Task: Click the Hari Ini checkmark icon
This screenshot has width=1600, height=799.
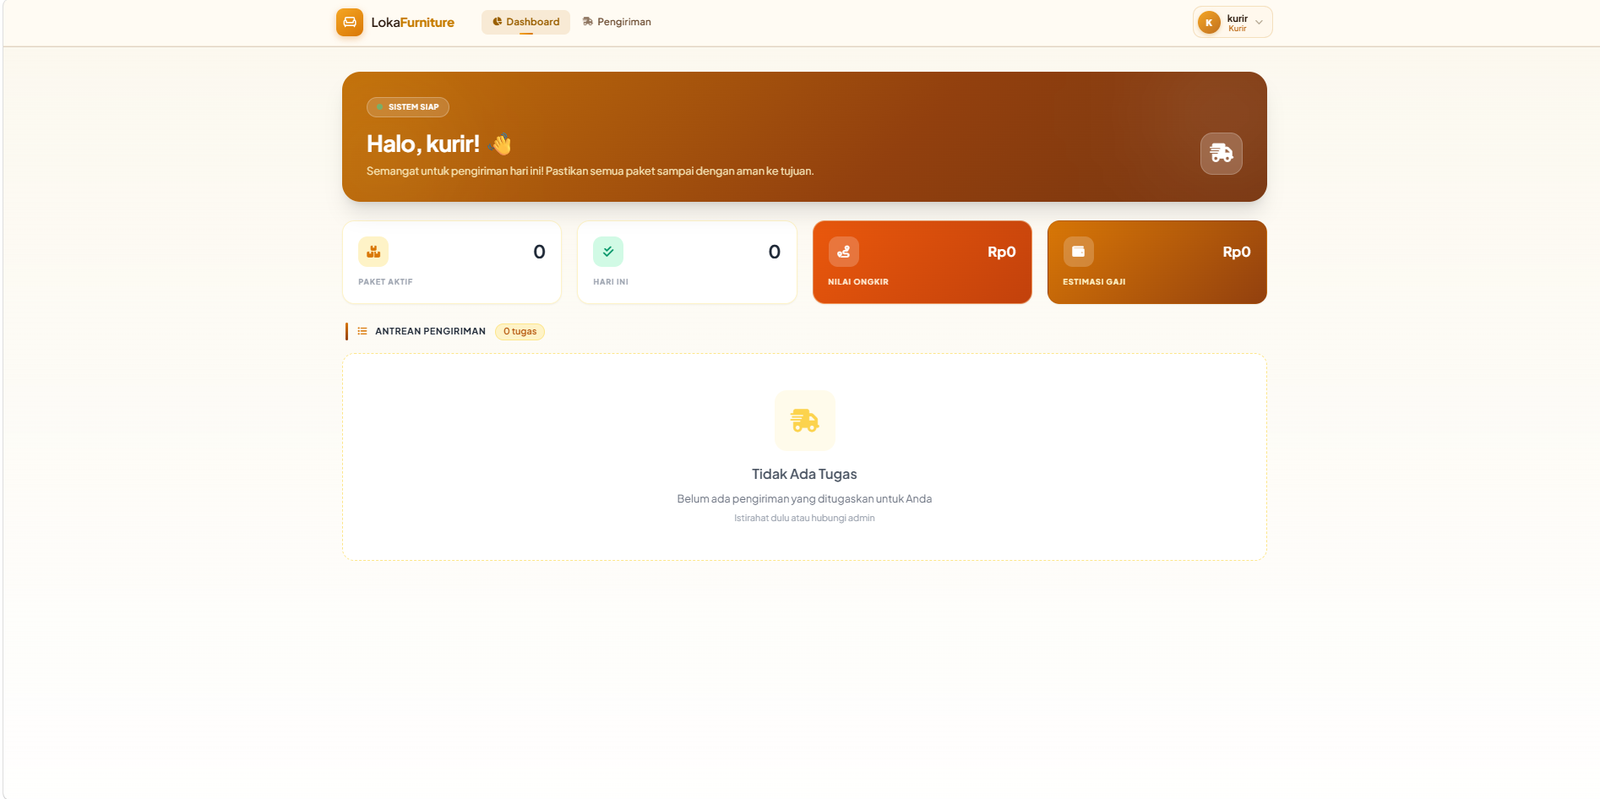Action: (x=608, y=252)
